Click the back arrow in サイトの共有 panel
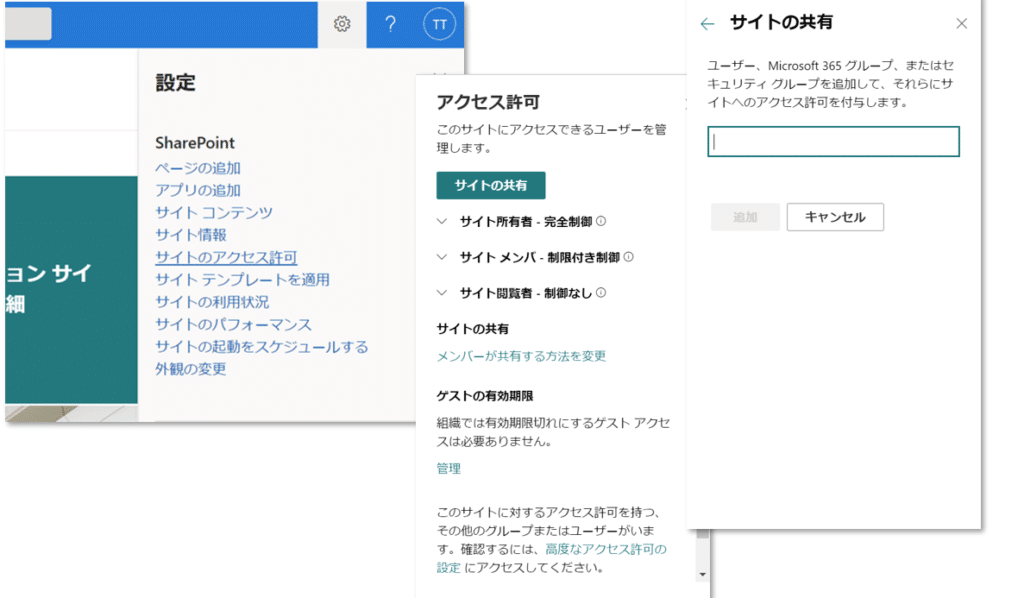The image size is (1024, 598). 708,23
